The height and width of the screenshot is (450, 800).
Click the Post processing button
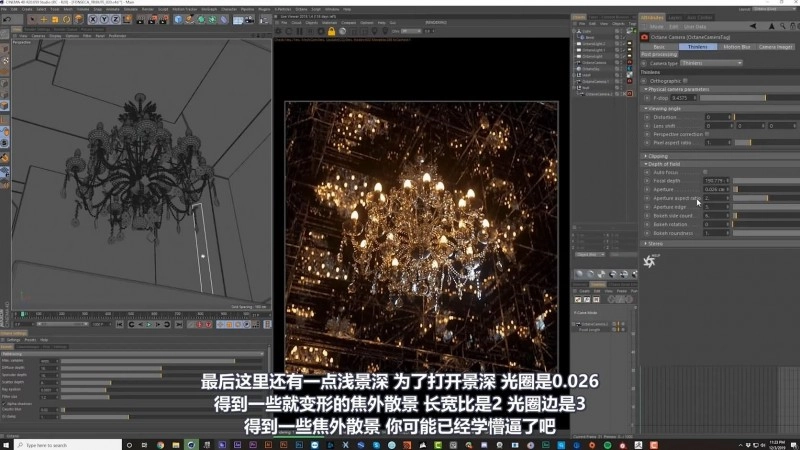tap(660, 54)
